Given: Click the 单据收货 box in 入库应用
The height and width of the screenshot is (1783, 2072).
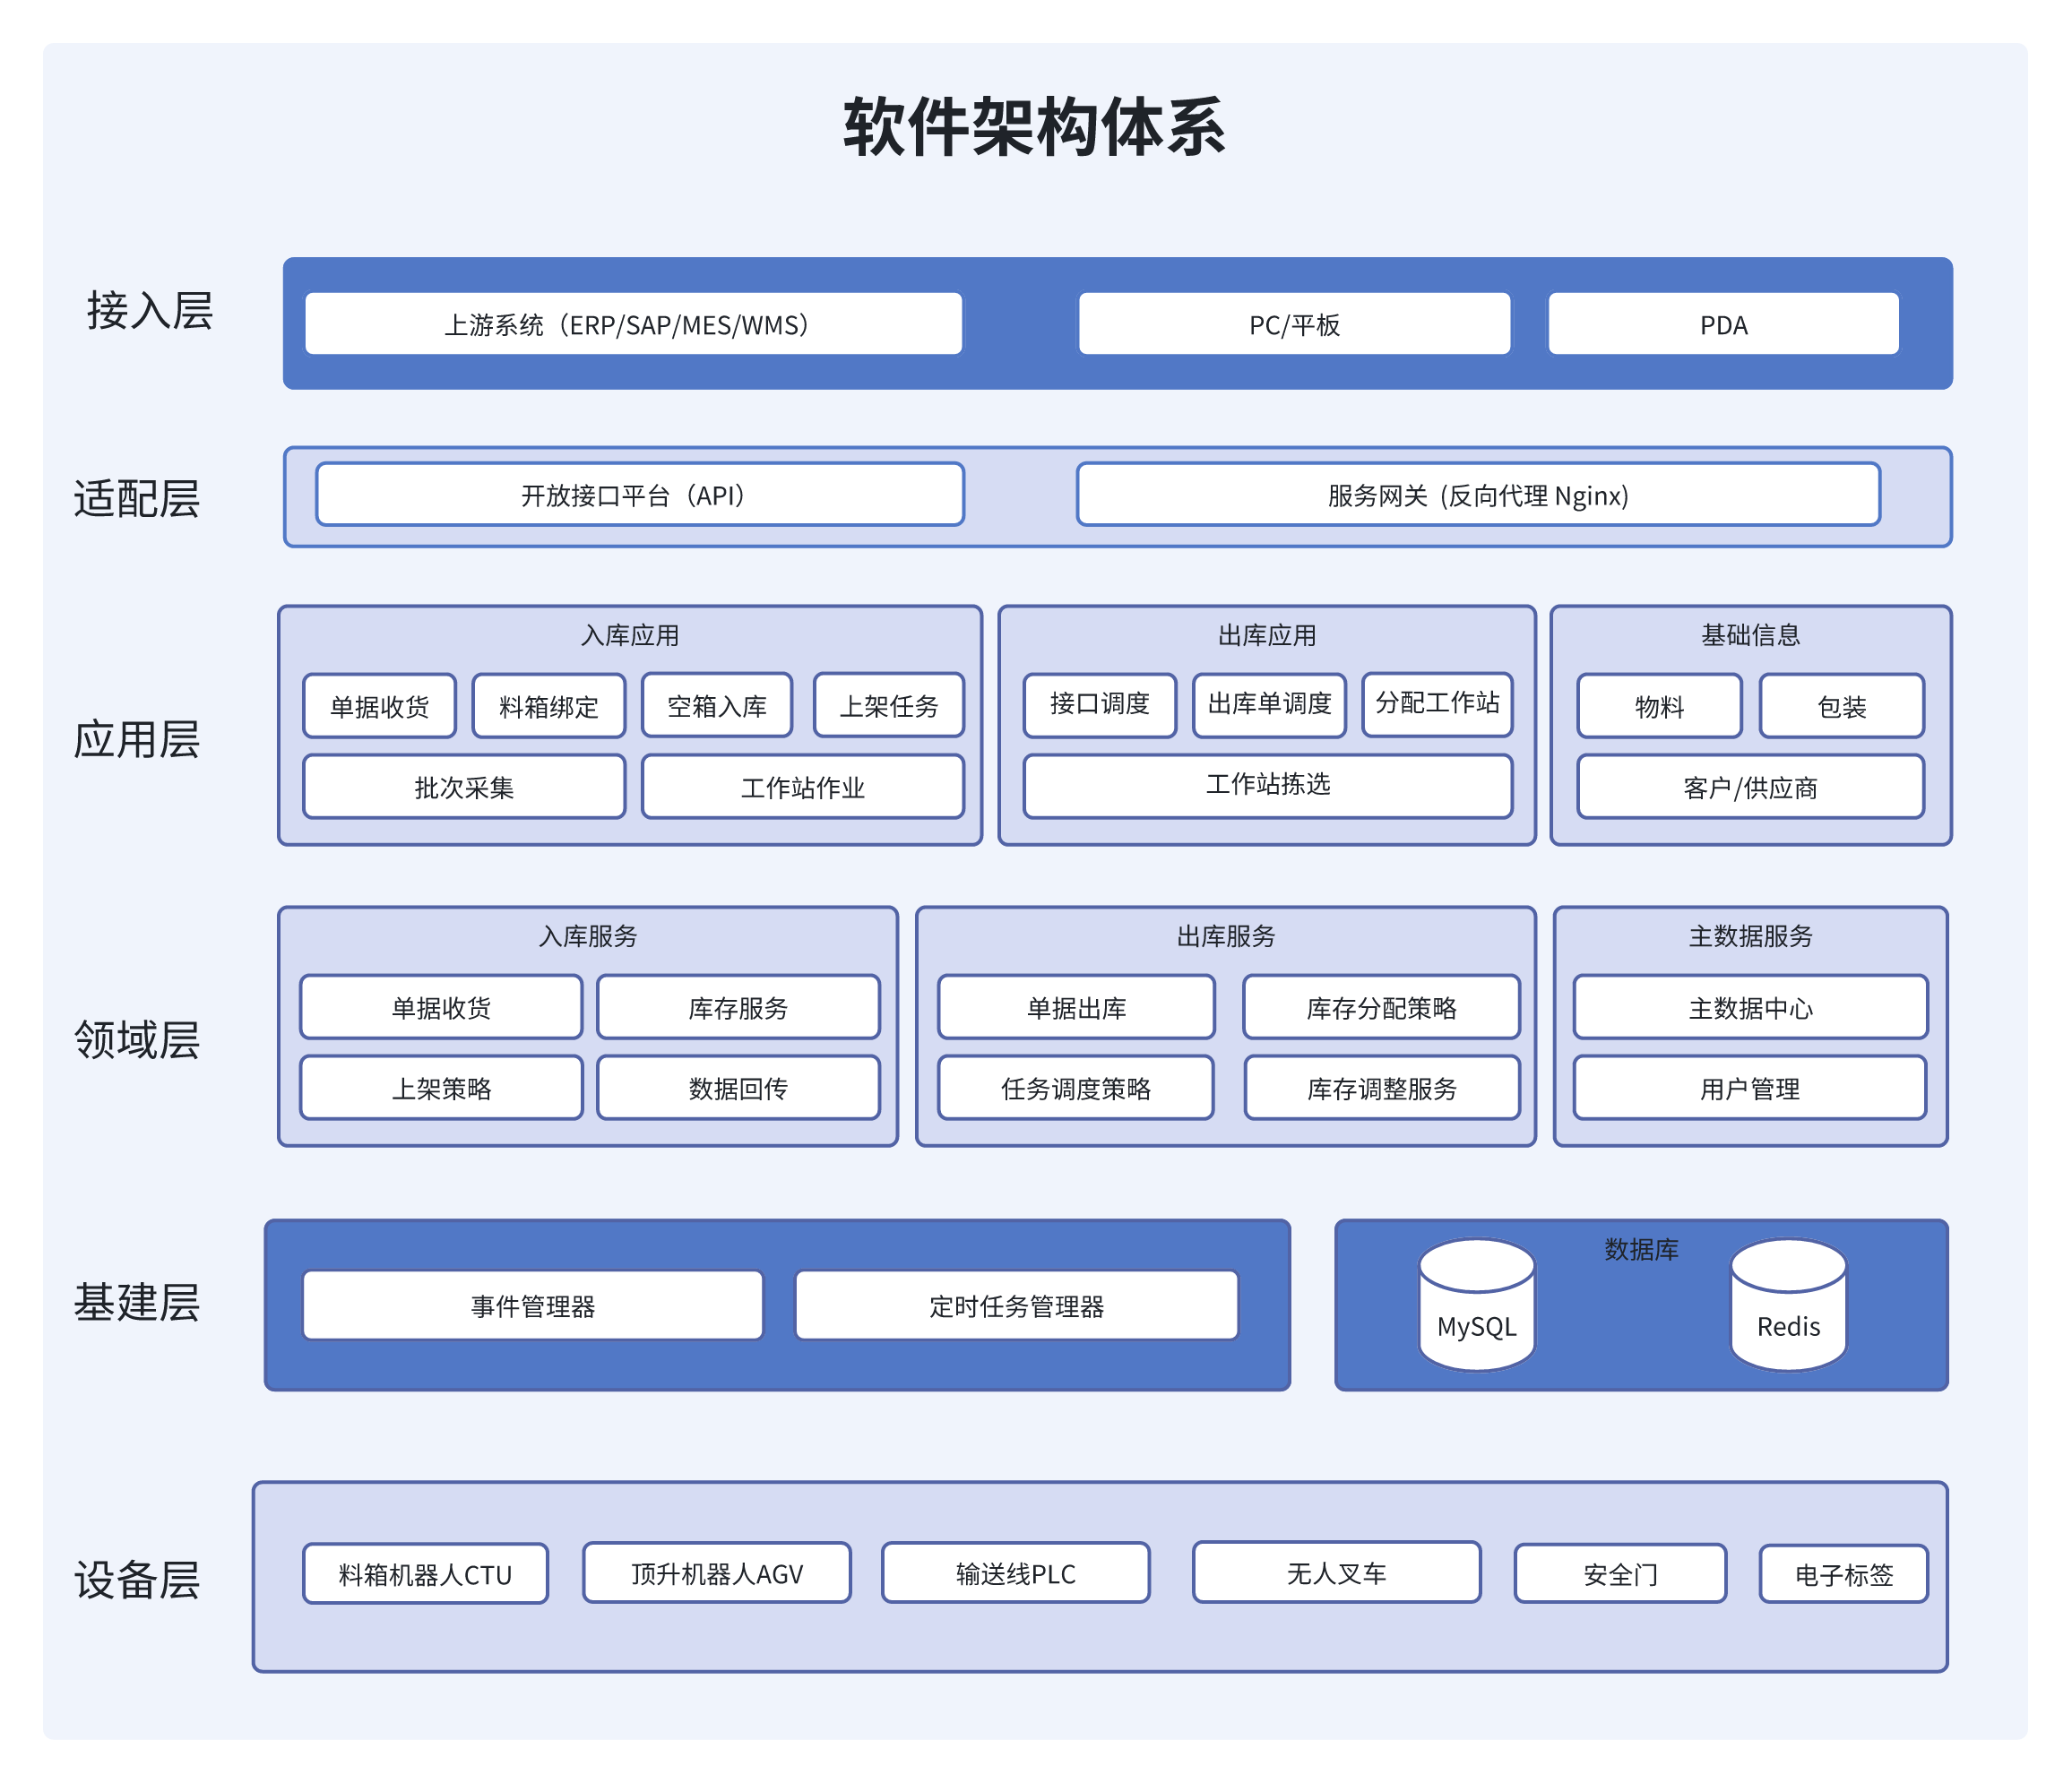Looking at the screenshot, I should (379, 706).
